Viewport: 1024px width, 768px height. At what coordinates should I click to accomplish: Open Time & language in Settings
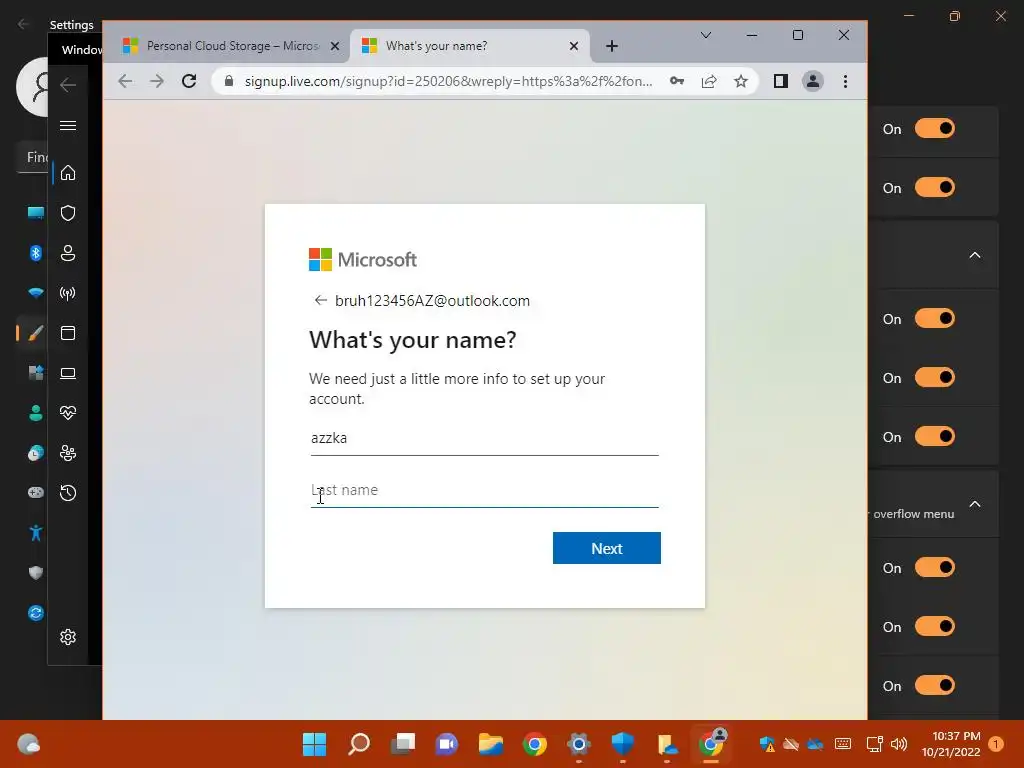point(35,453)
